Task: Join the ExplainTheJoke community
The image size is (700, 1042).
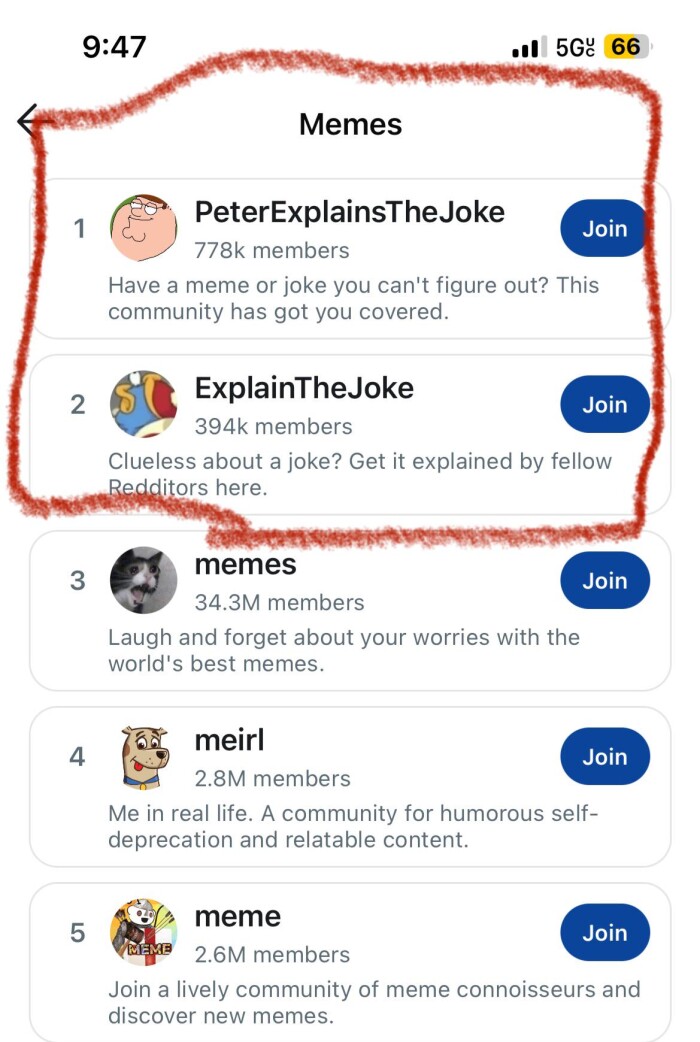Action: click(x=604, y=404)
